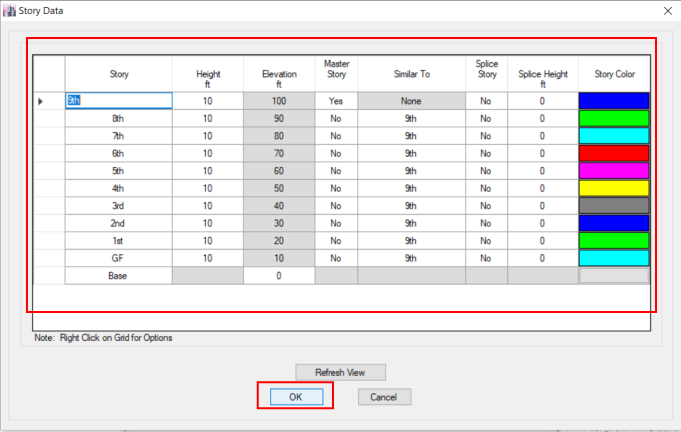Click the Story Data window title icon
Image resolution: width=681 pixels, height=432 pixels.
(10, 9)
